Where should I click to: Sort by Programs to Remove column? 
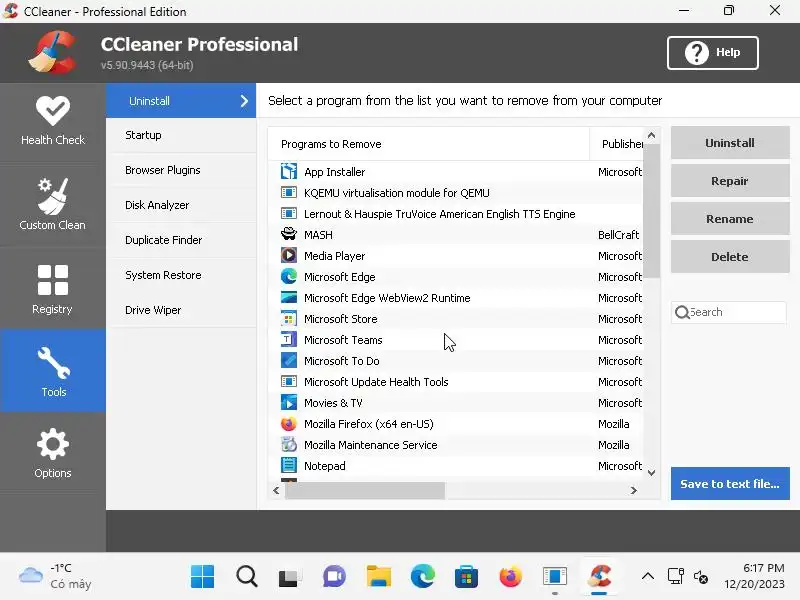429,144
